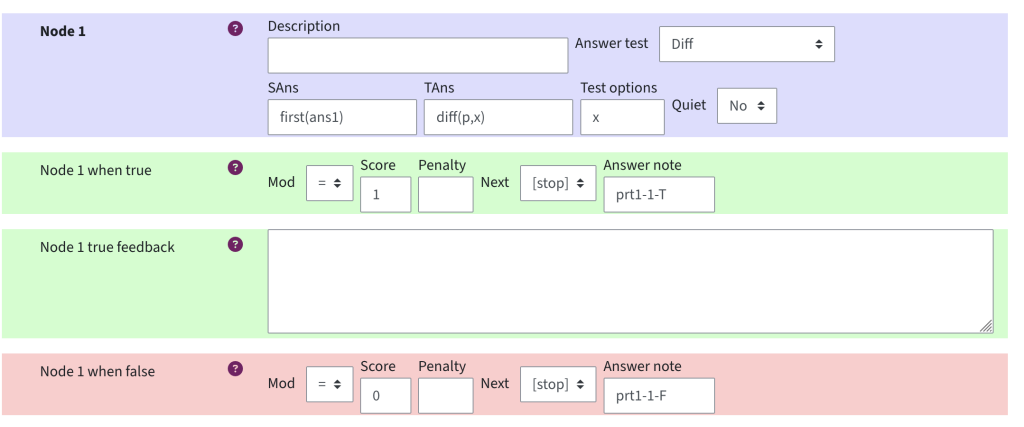Screen dimensions: 1024x427
Task: Click the Quiet label
Action: (x=689, y=105)
